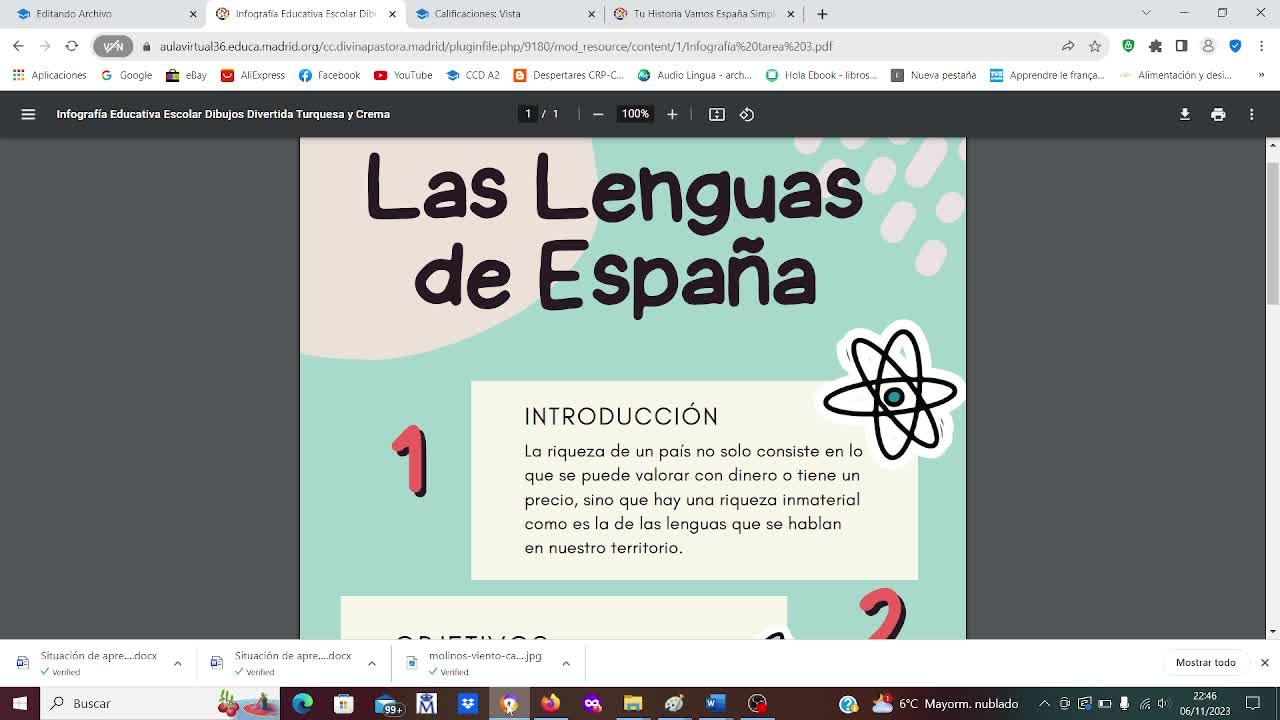Click the address bar URL
The width and height of the screenshot is (1280, 720).
click(x=496, y=46)
